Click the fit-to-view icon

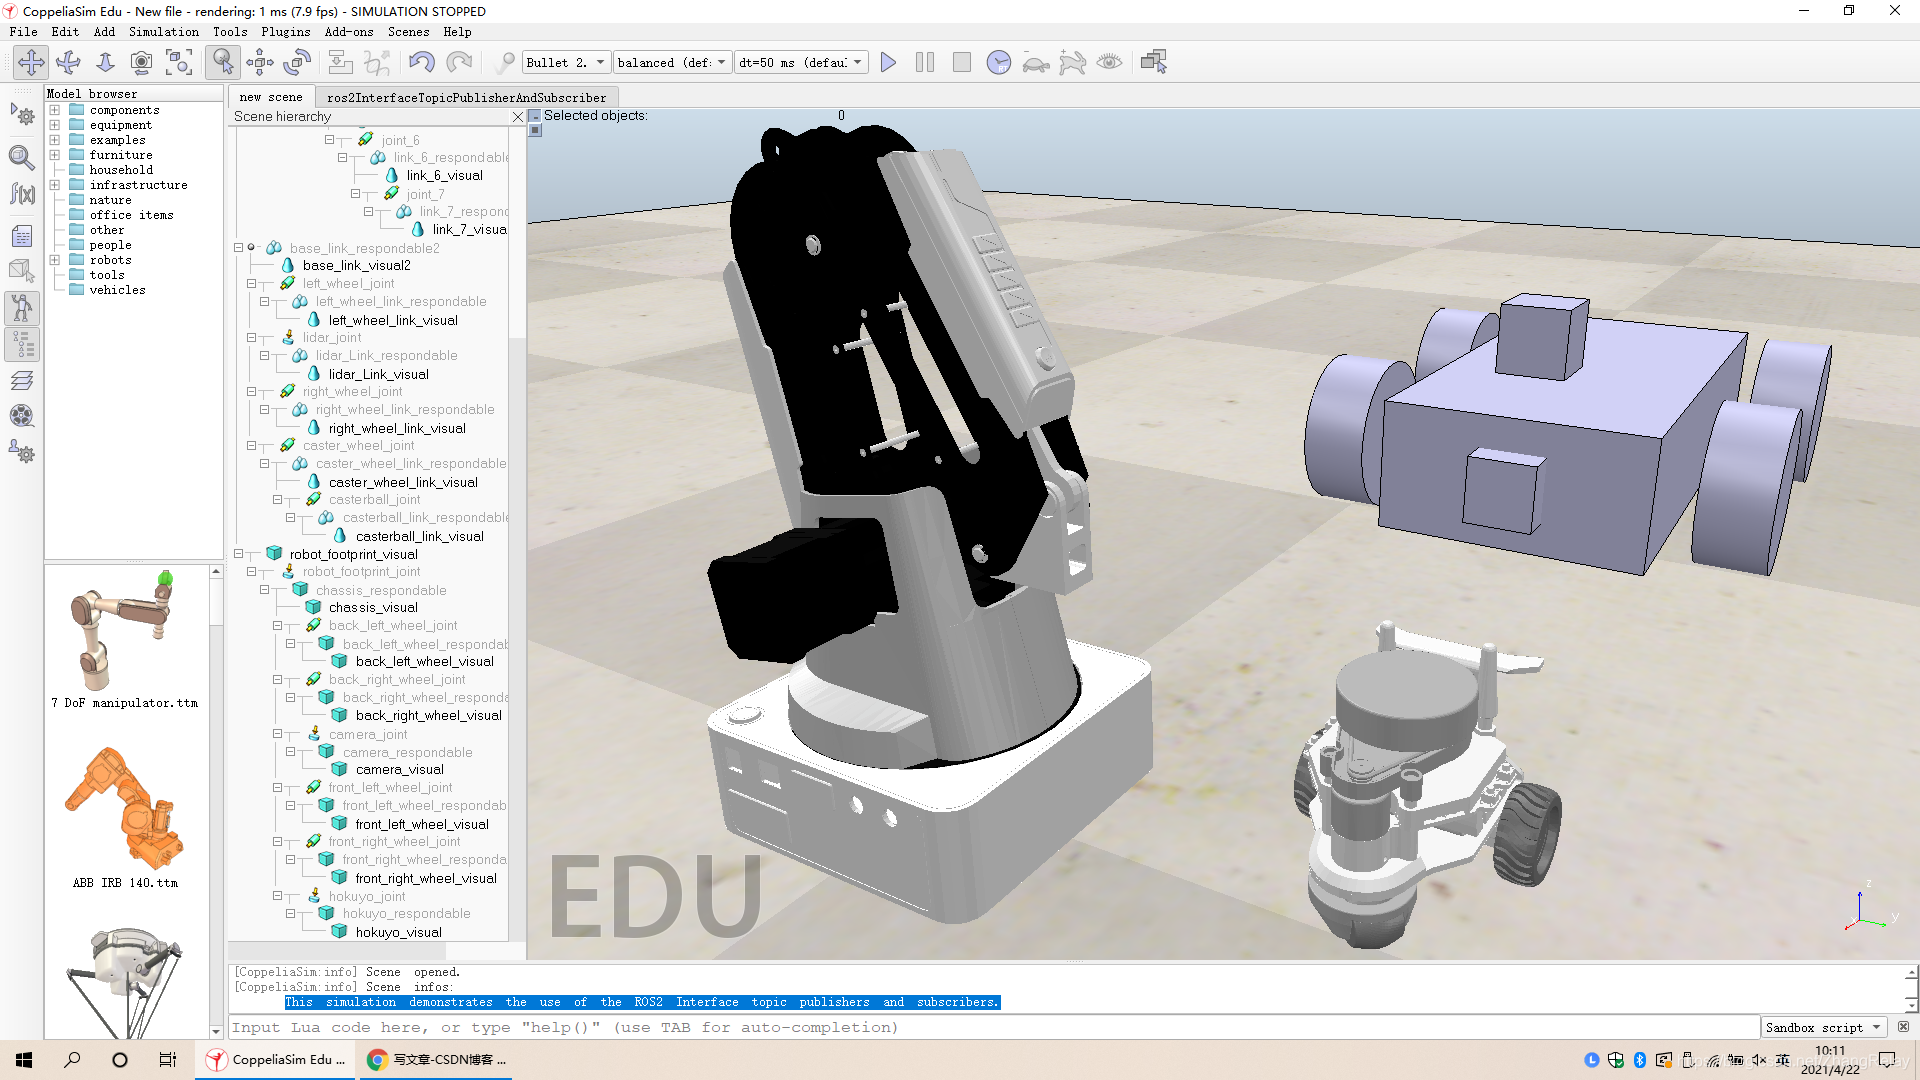(179, 62)
